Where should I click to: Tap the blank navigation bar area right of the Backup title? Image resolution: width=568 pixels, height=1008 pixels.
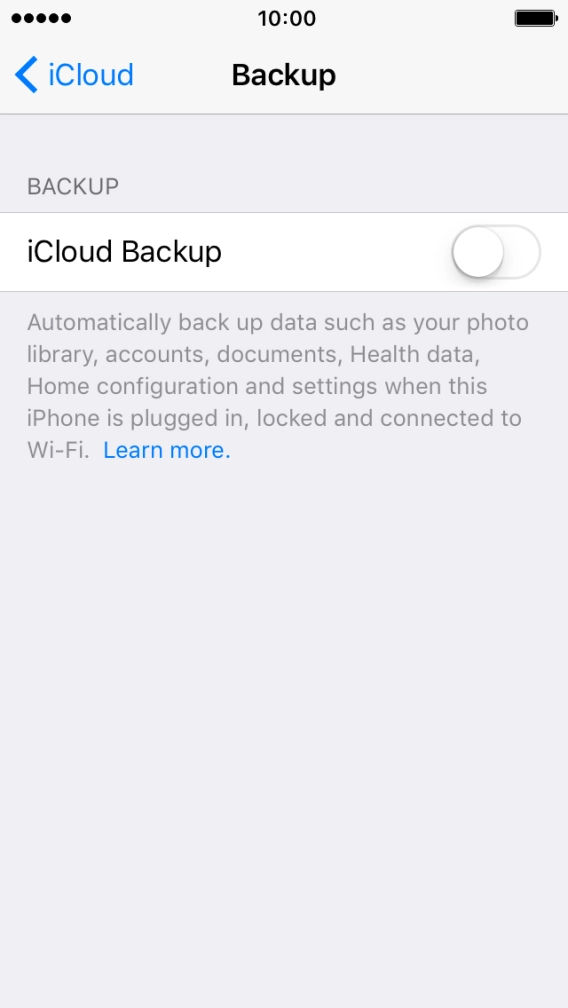450,75
